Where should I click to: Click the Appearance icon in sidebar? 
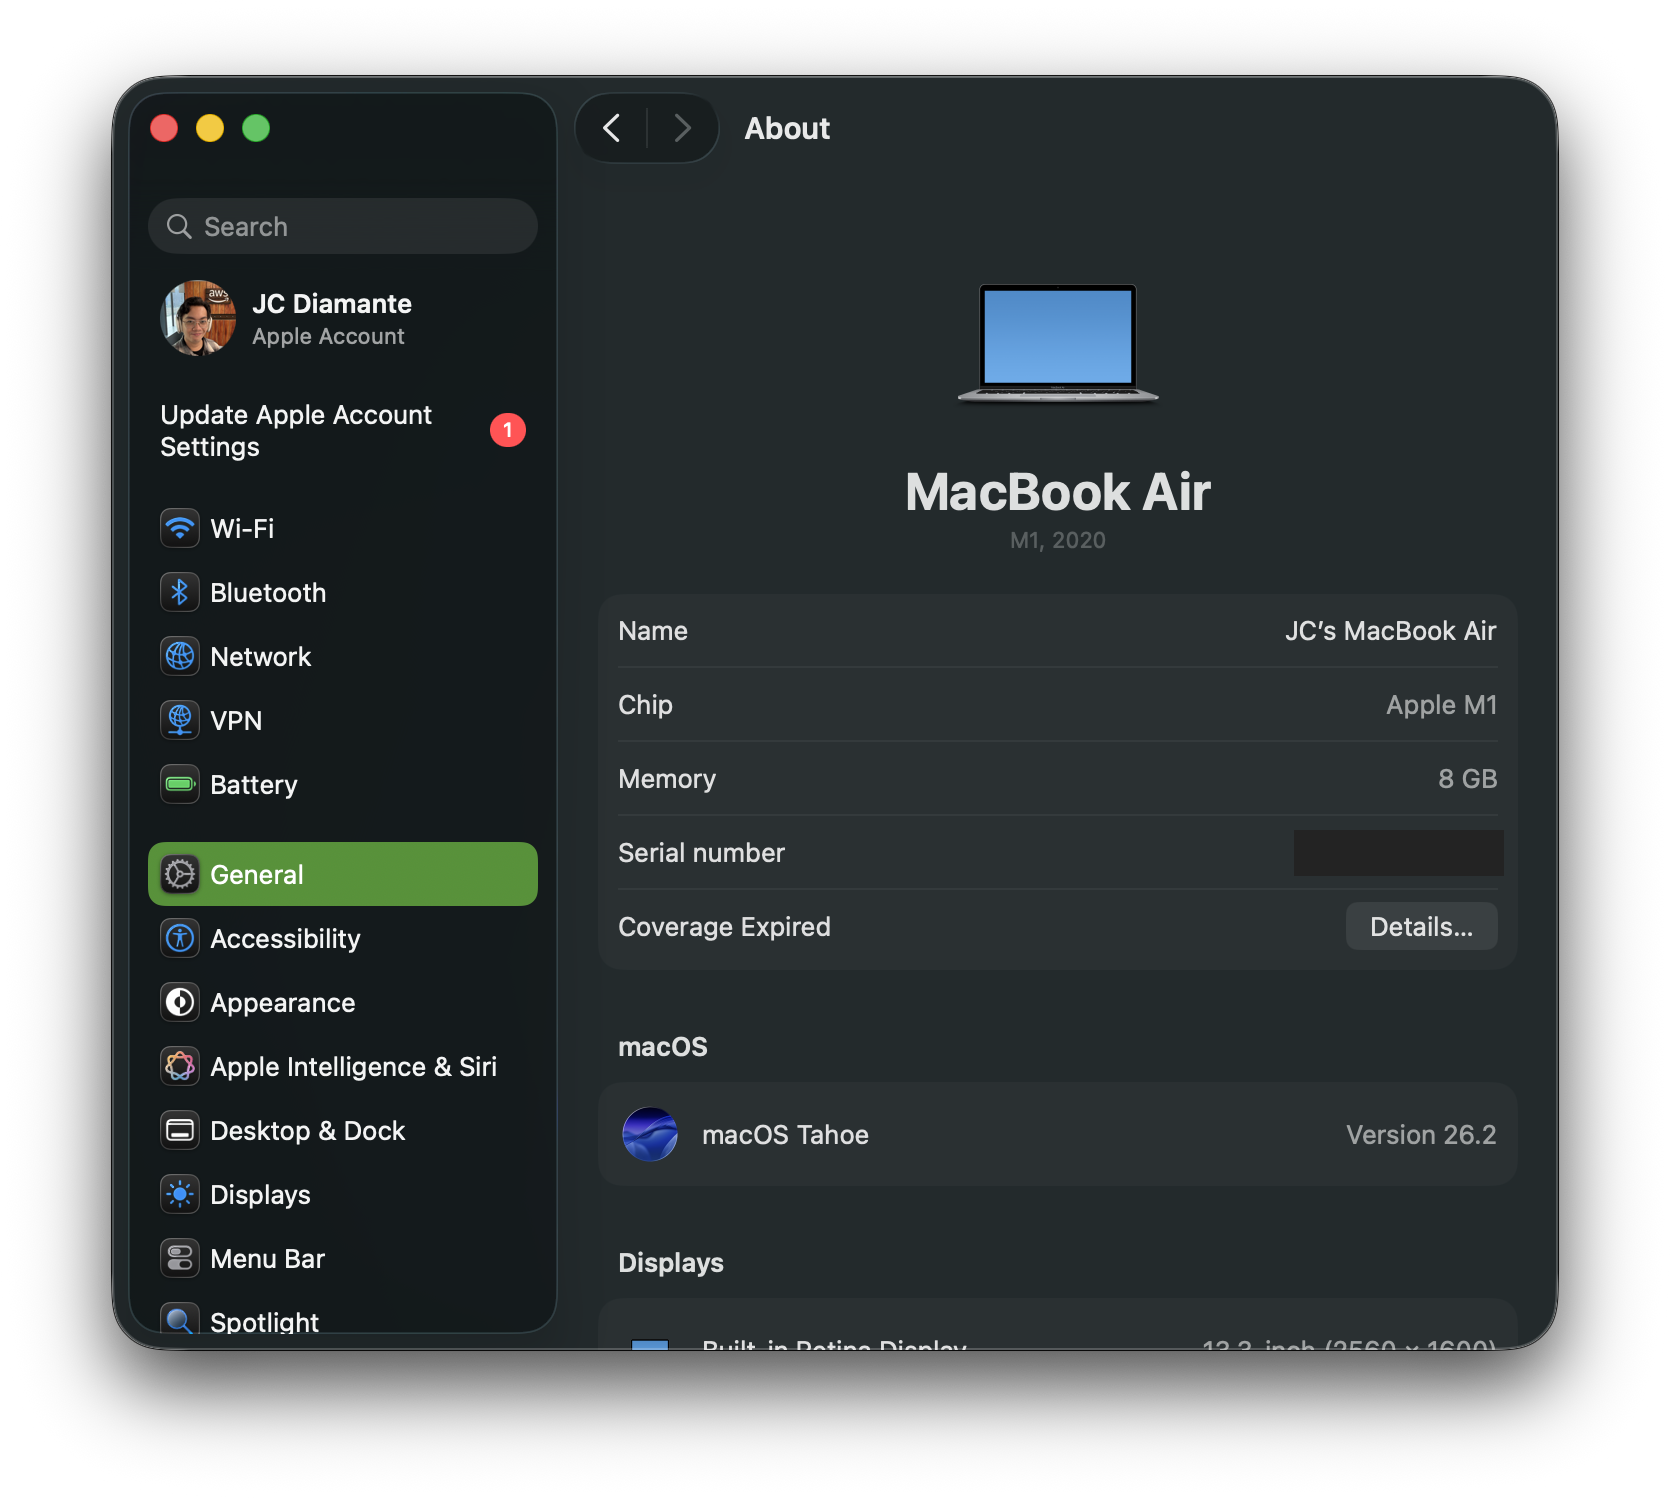point(180,1002)
